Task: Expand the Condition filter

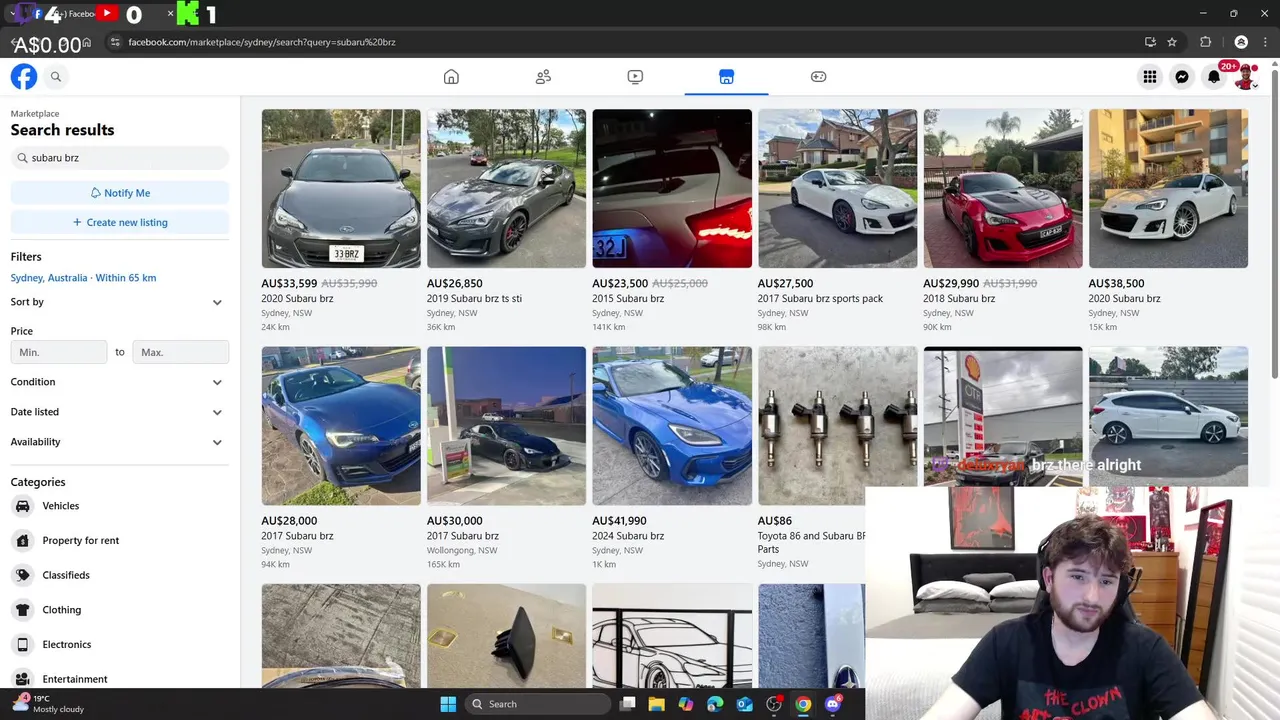Action: pyautogui.click(x=120, y=382)
